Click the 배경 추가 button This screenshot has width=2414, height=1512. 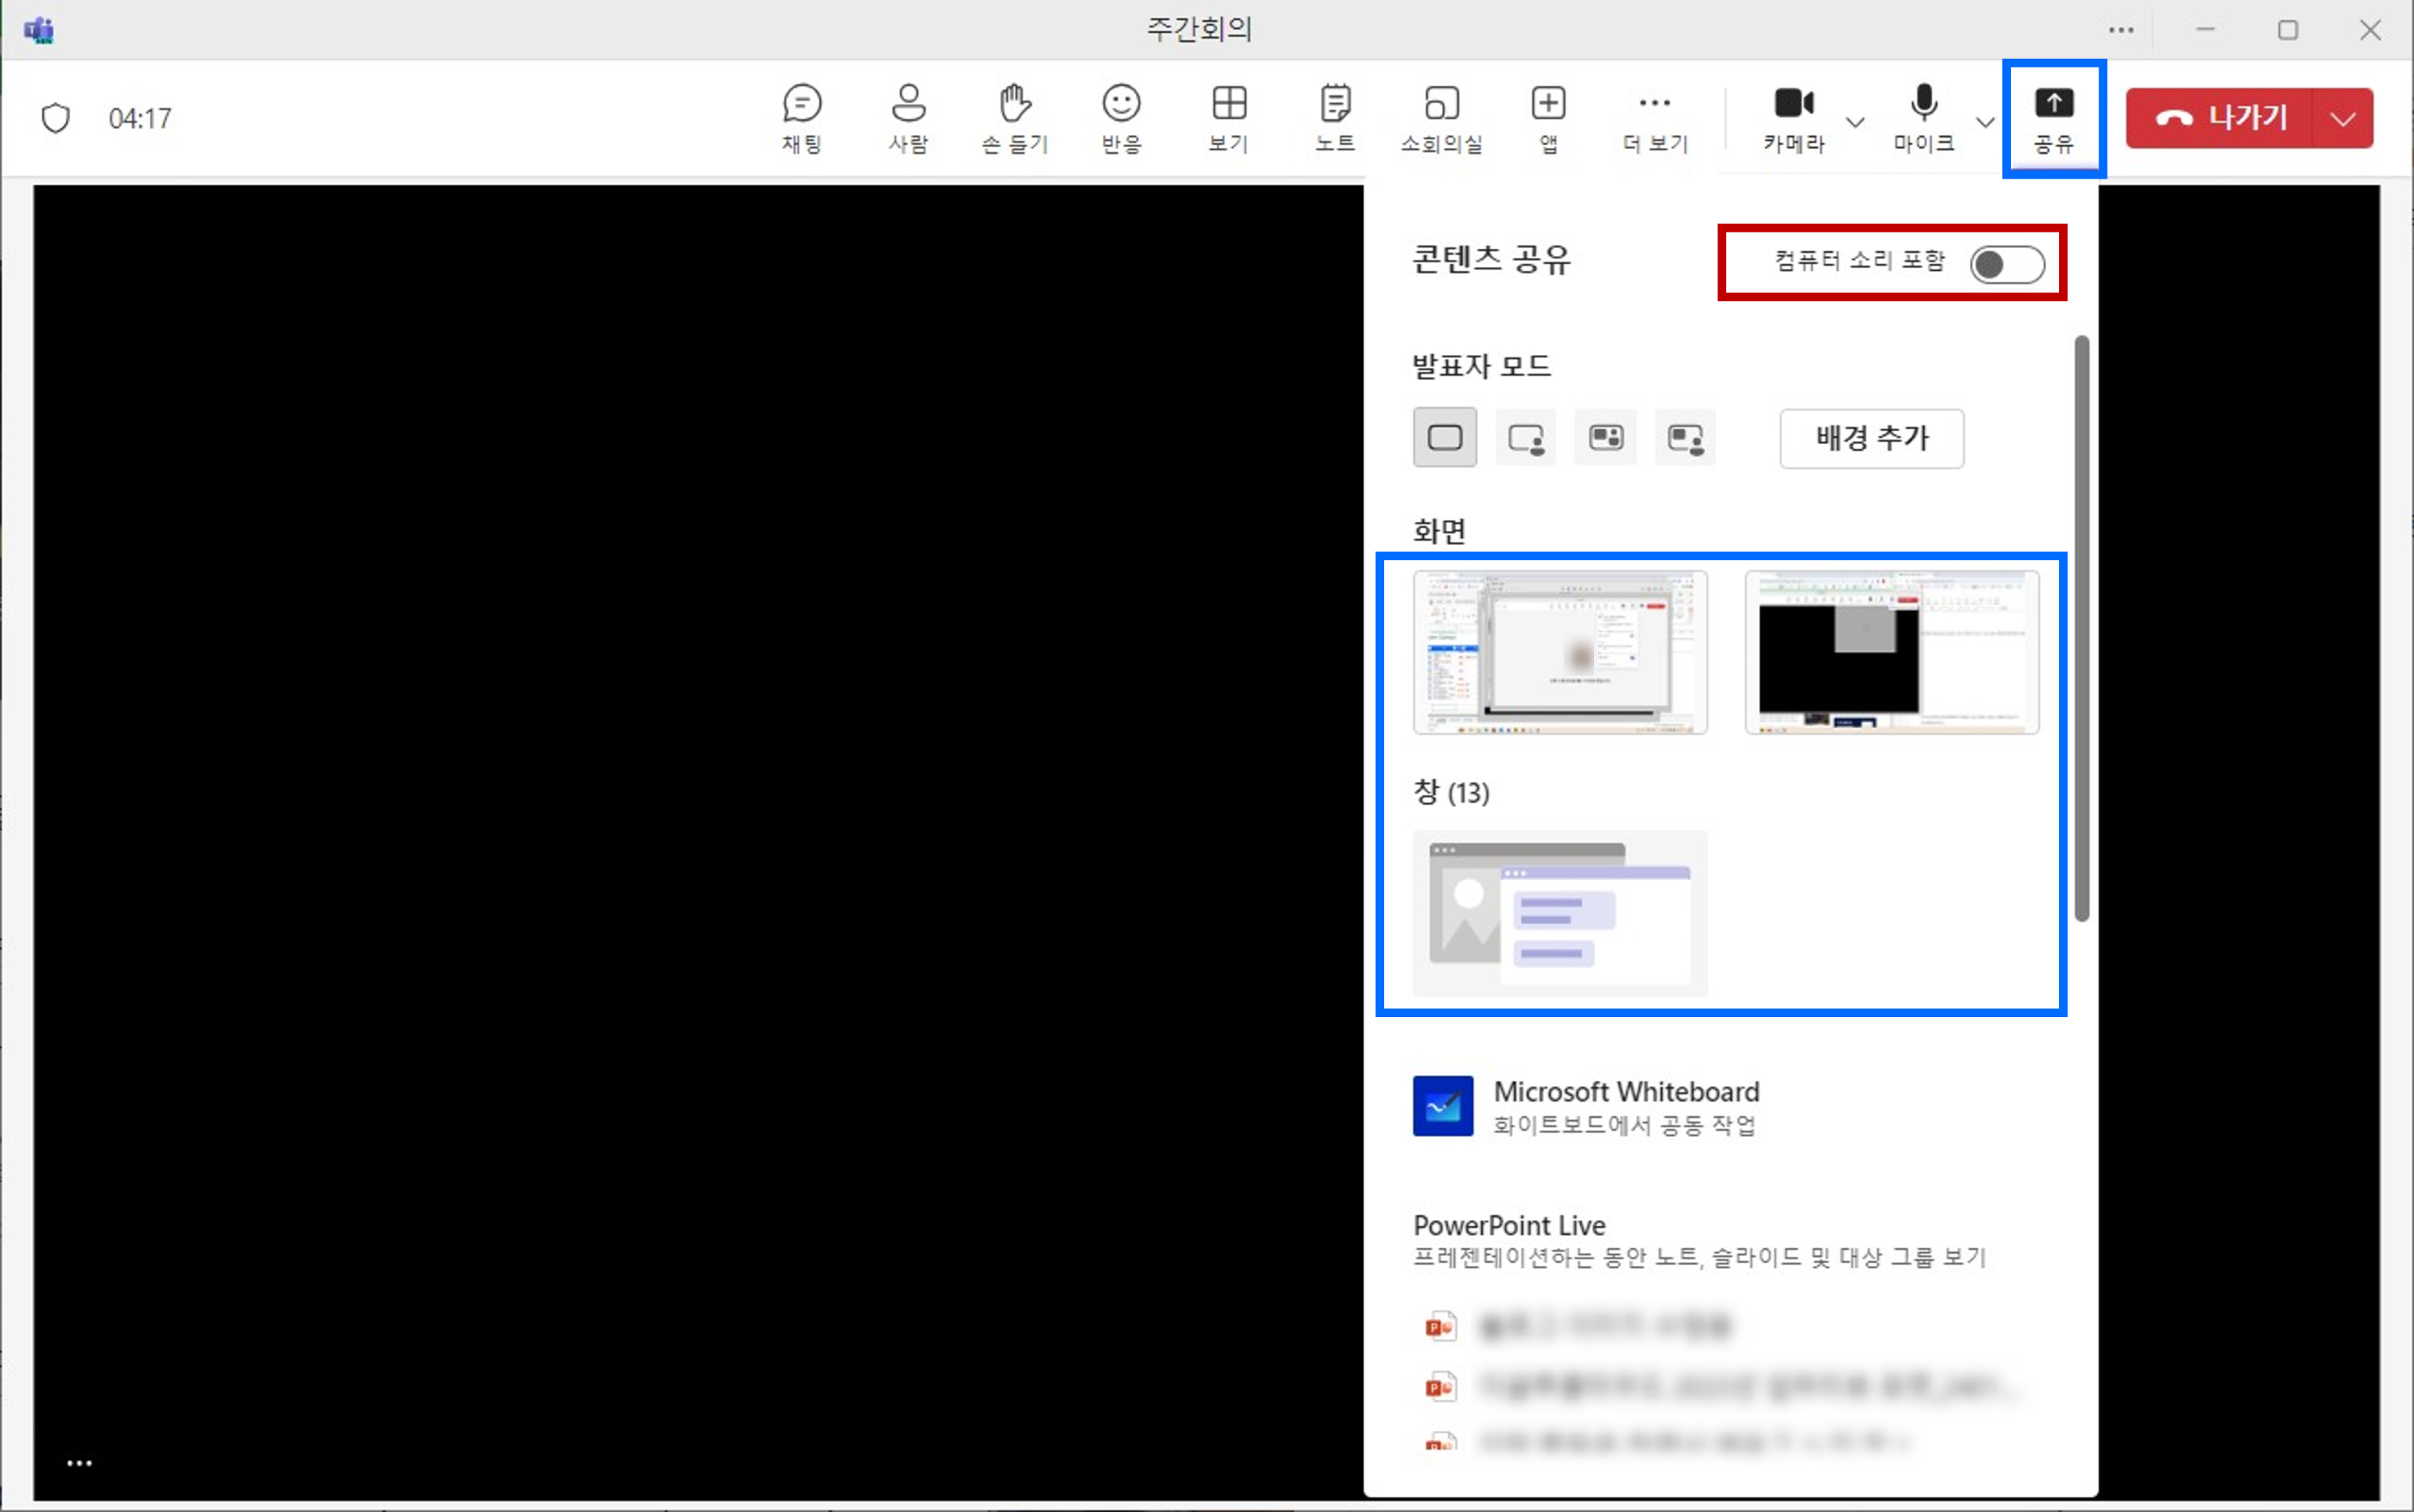coord(1870,438)
